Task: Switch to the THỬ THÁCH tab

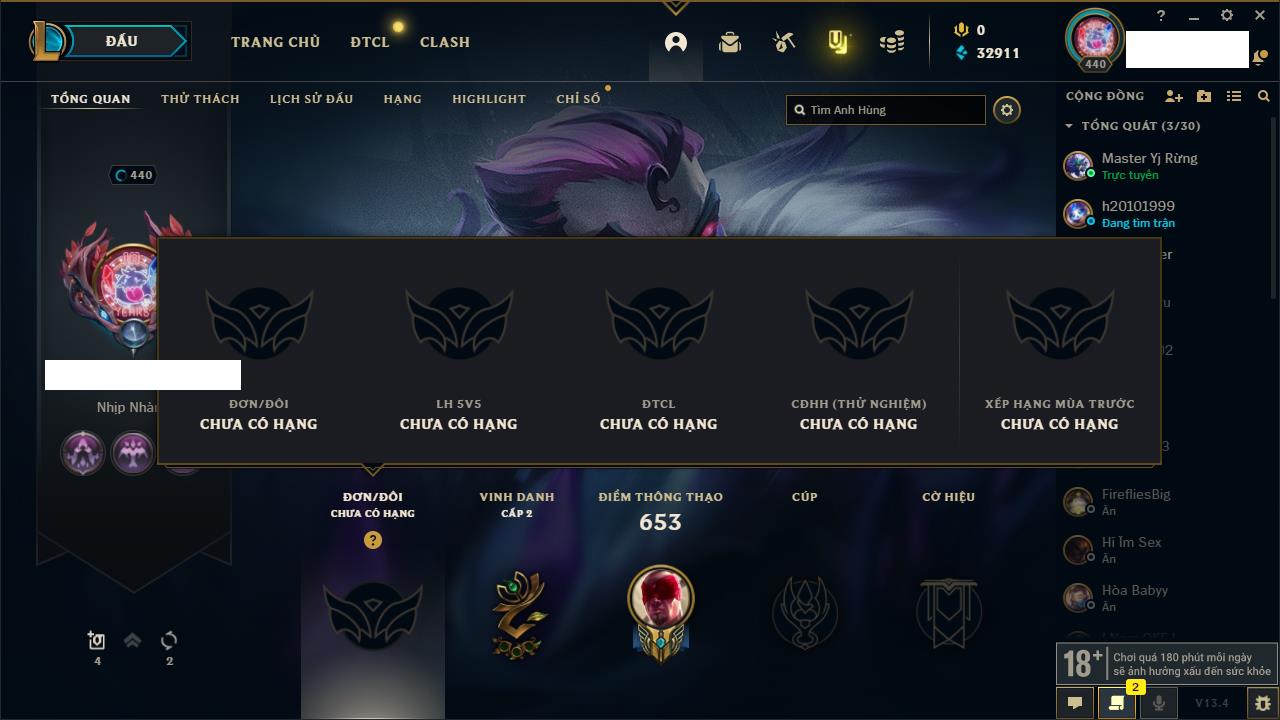Action: pos(200,99)
